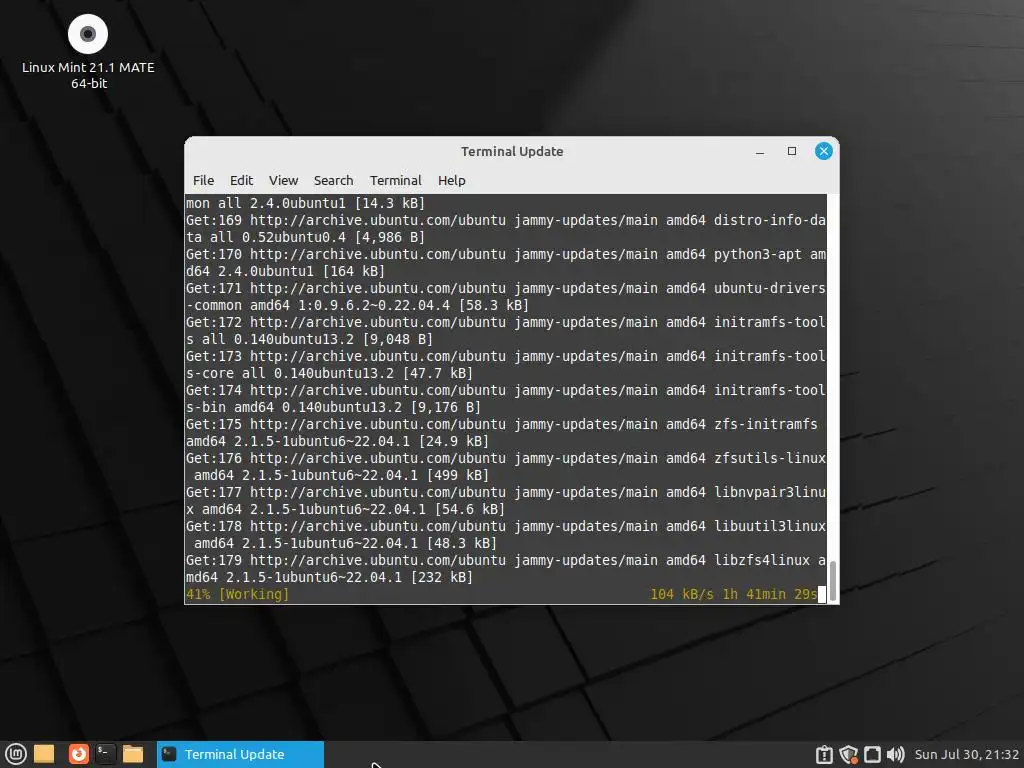Launch Firefox from the panel

point(79,754)
